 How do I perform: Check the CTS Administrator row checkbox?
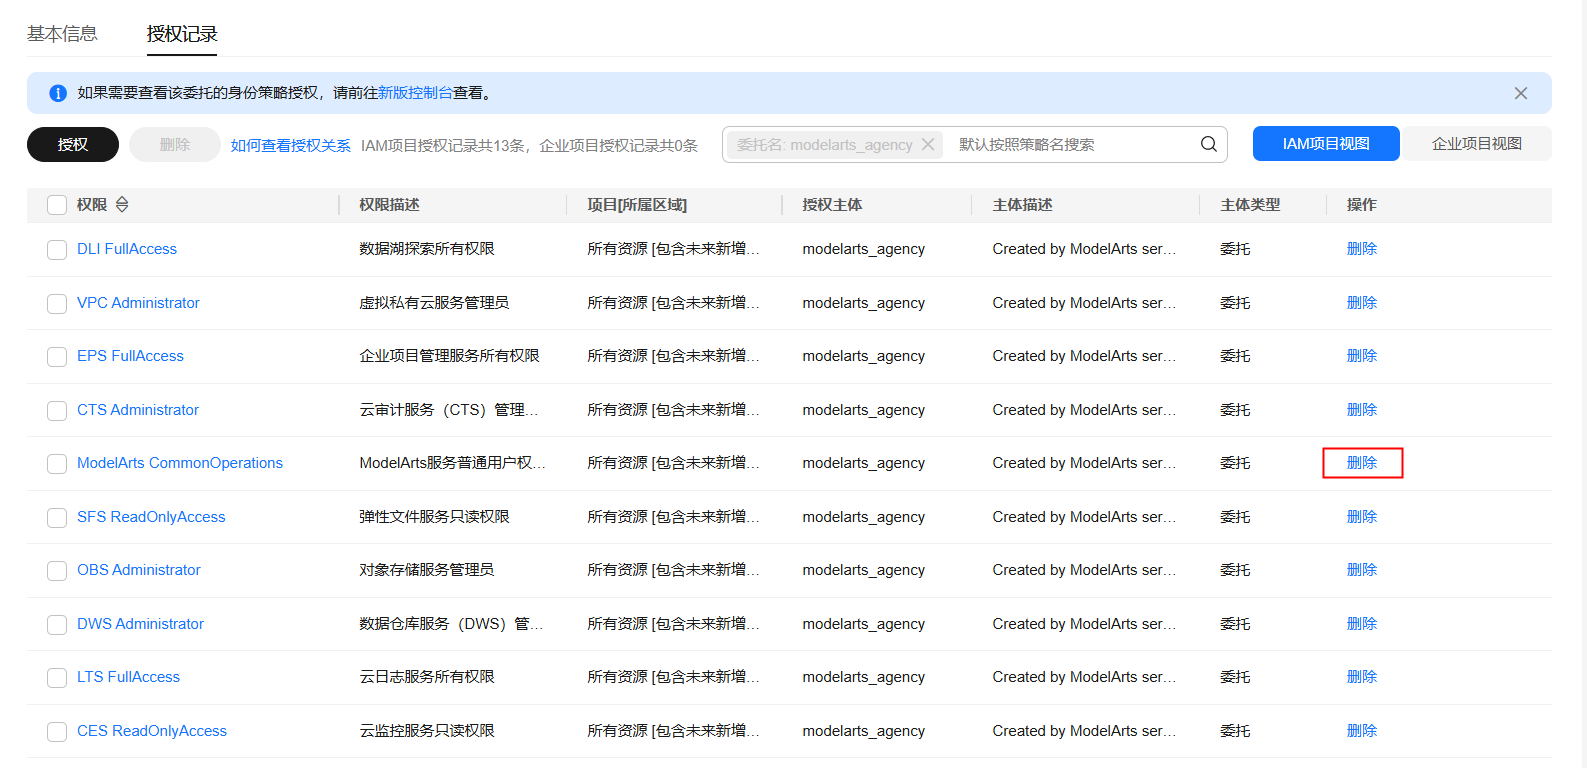[57, 410]
